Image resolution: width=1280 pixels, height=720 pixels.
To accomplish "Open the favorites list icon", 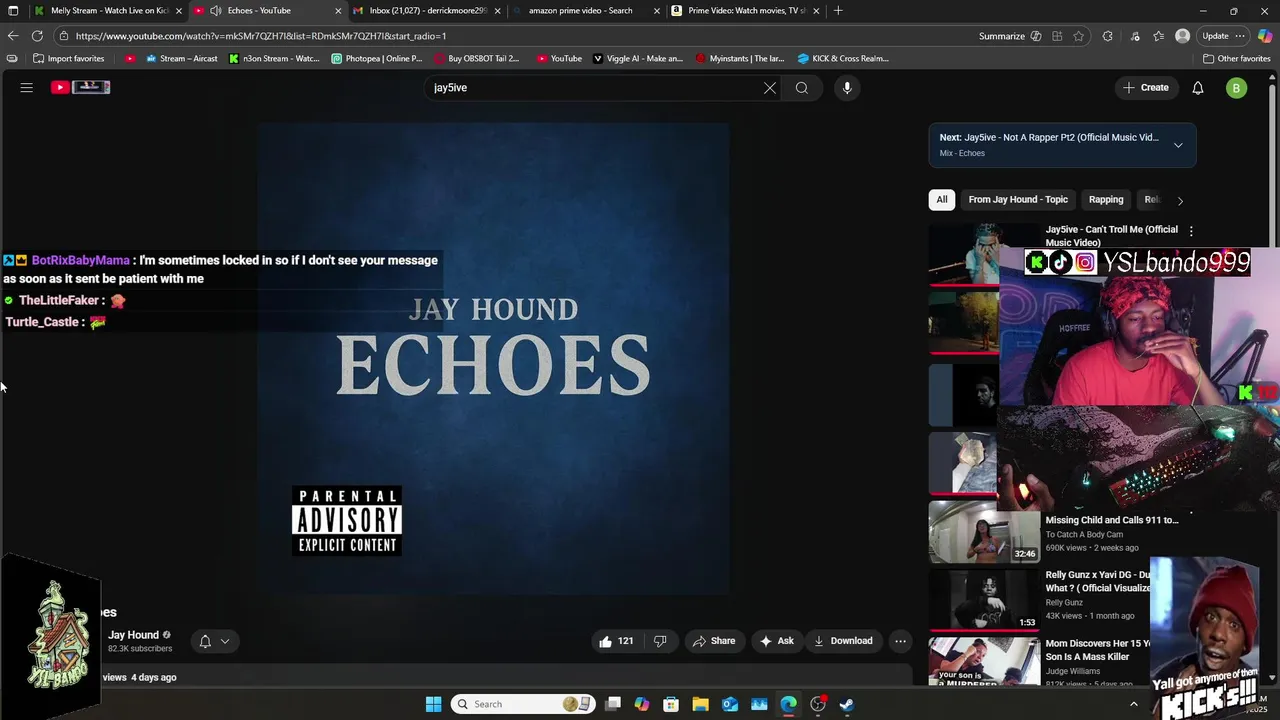I will [x=1159, y=36].
